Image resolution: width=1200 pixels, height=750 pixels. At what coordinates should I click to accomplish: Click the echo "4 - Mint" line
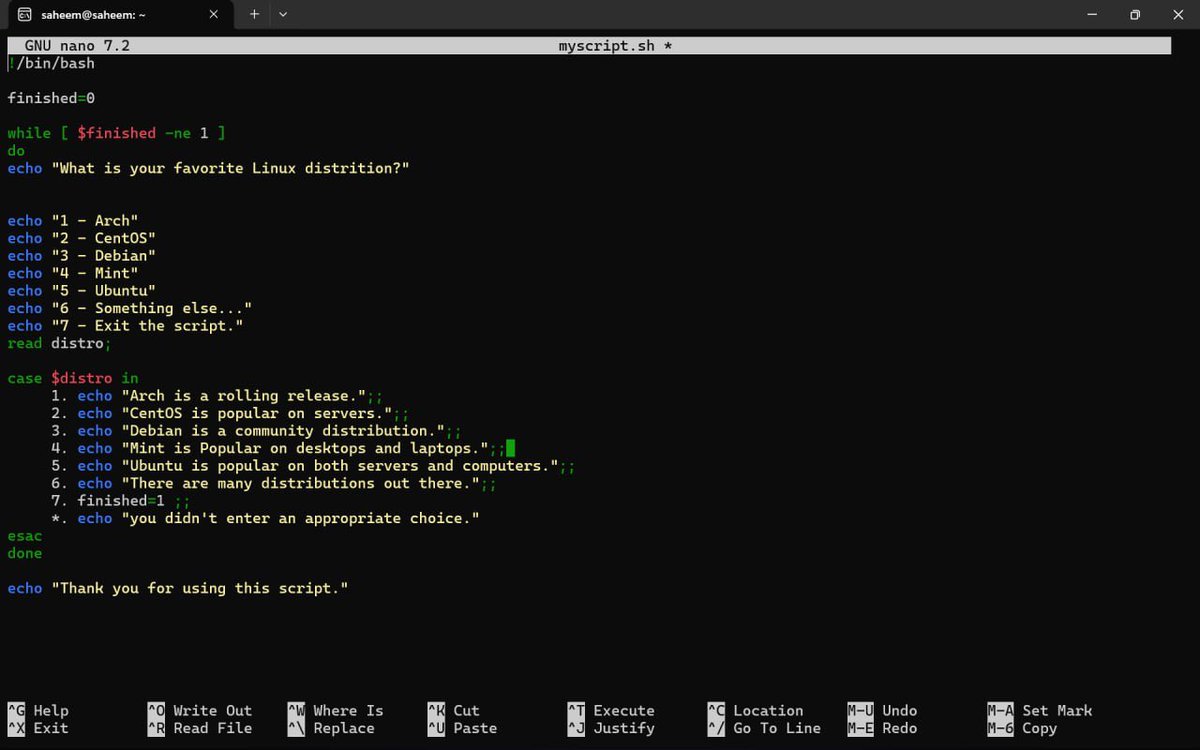pyautogui.click(x=73, y=273)
